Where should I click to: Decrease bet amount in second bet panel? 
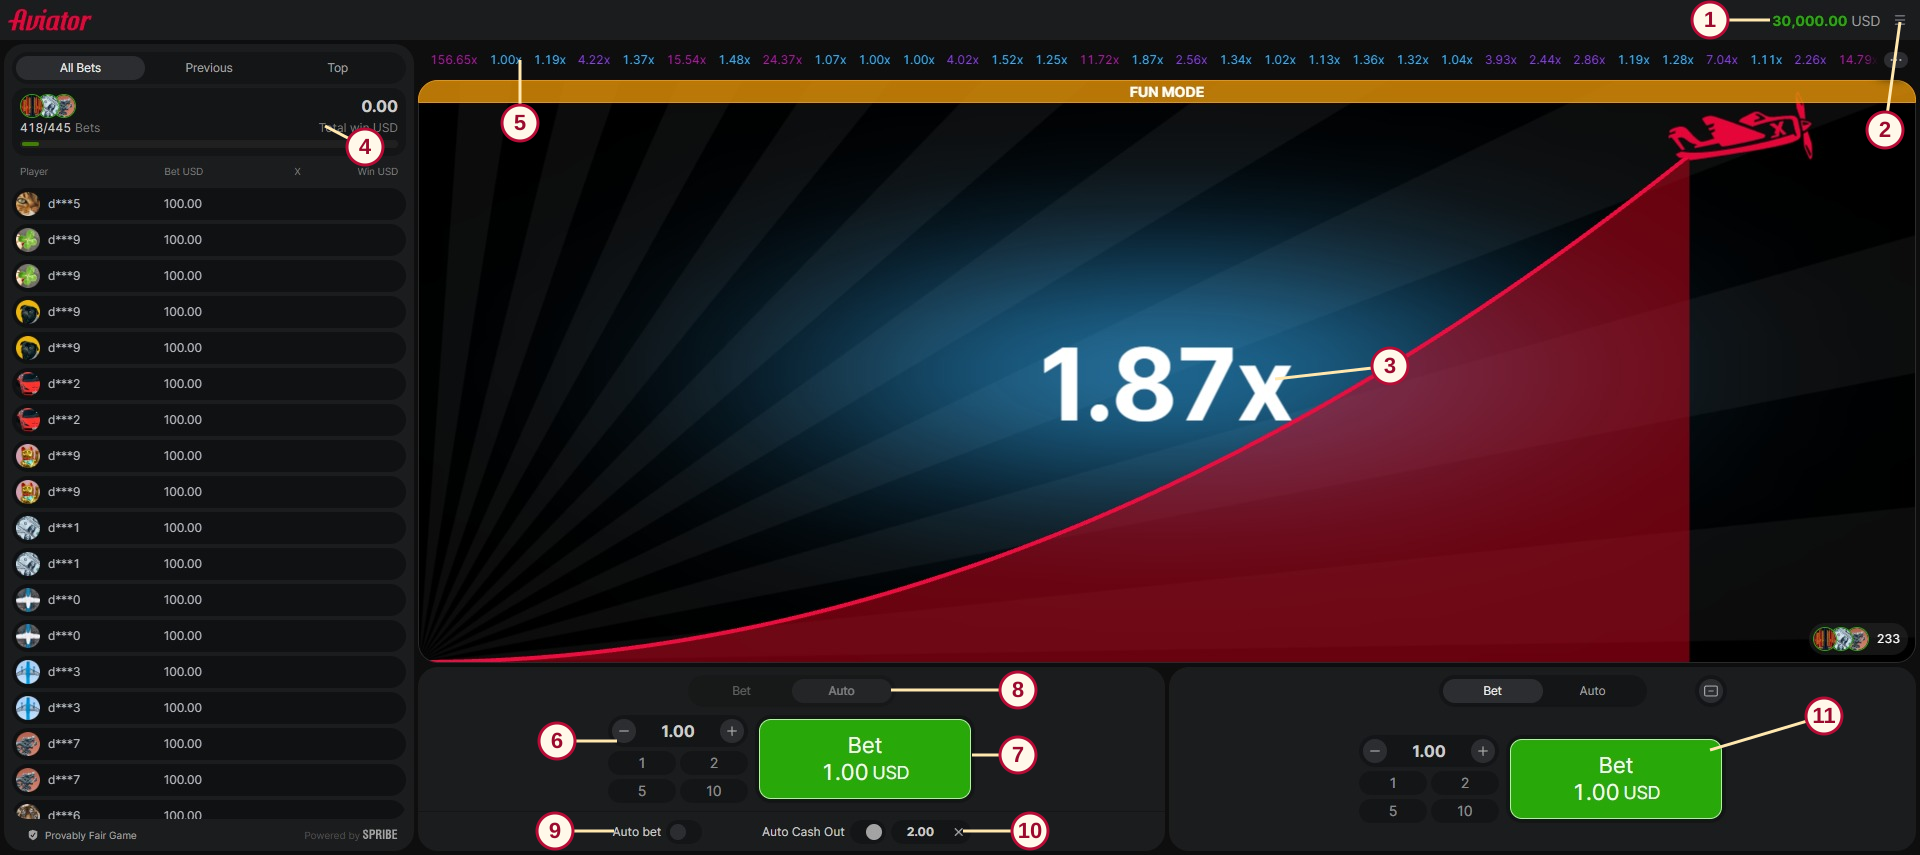1375,751
